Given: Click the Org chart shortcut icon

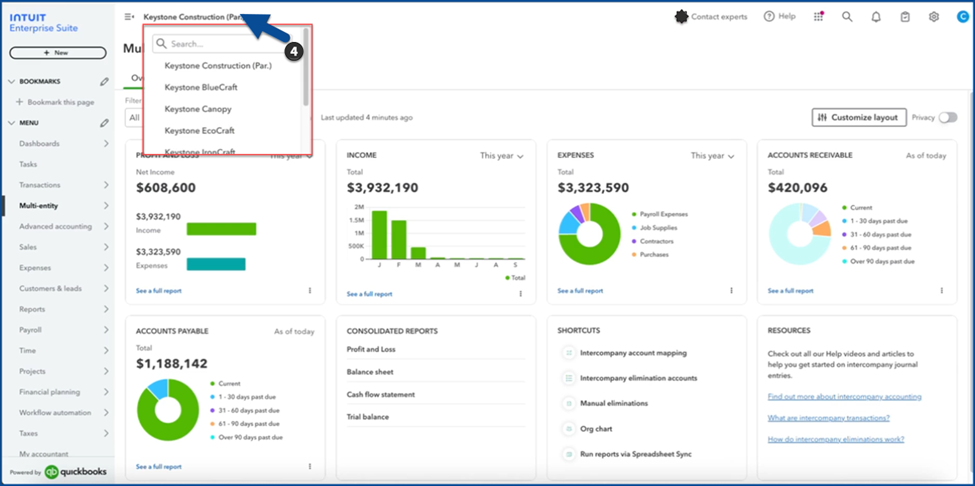Looking at the screenshot, I should [568, 429].
